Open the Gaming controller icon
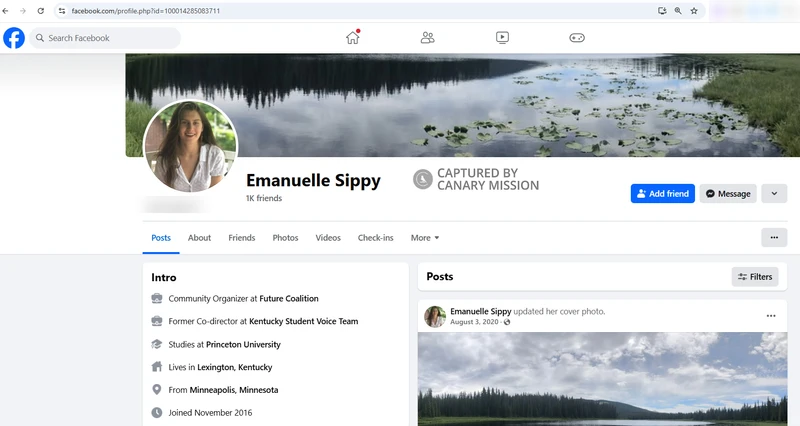The height and width of the screenshot is (426, 800). click(577, 38)
